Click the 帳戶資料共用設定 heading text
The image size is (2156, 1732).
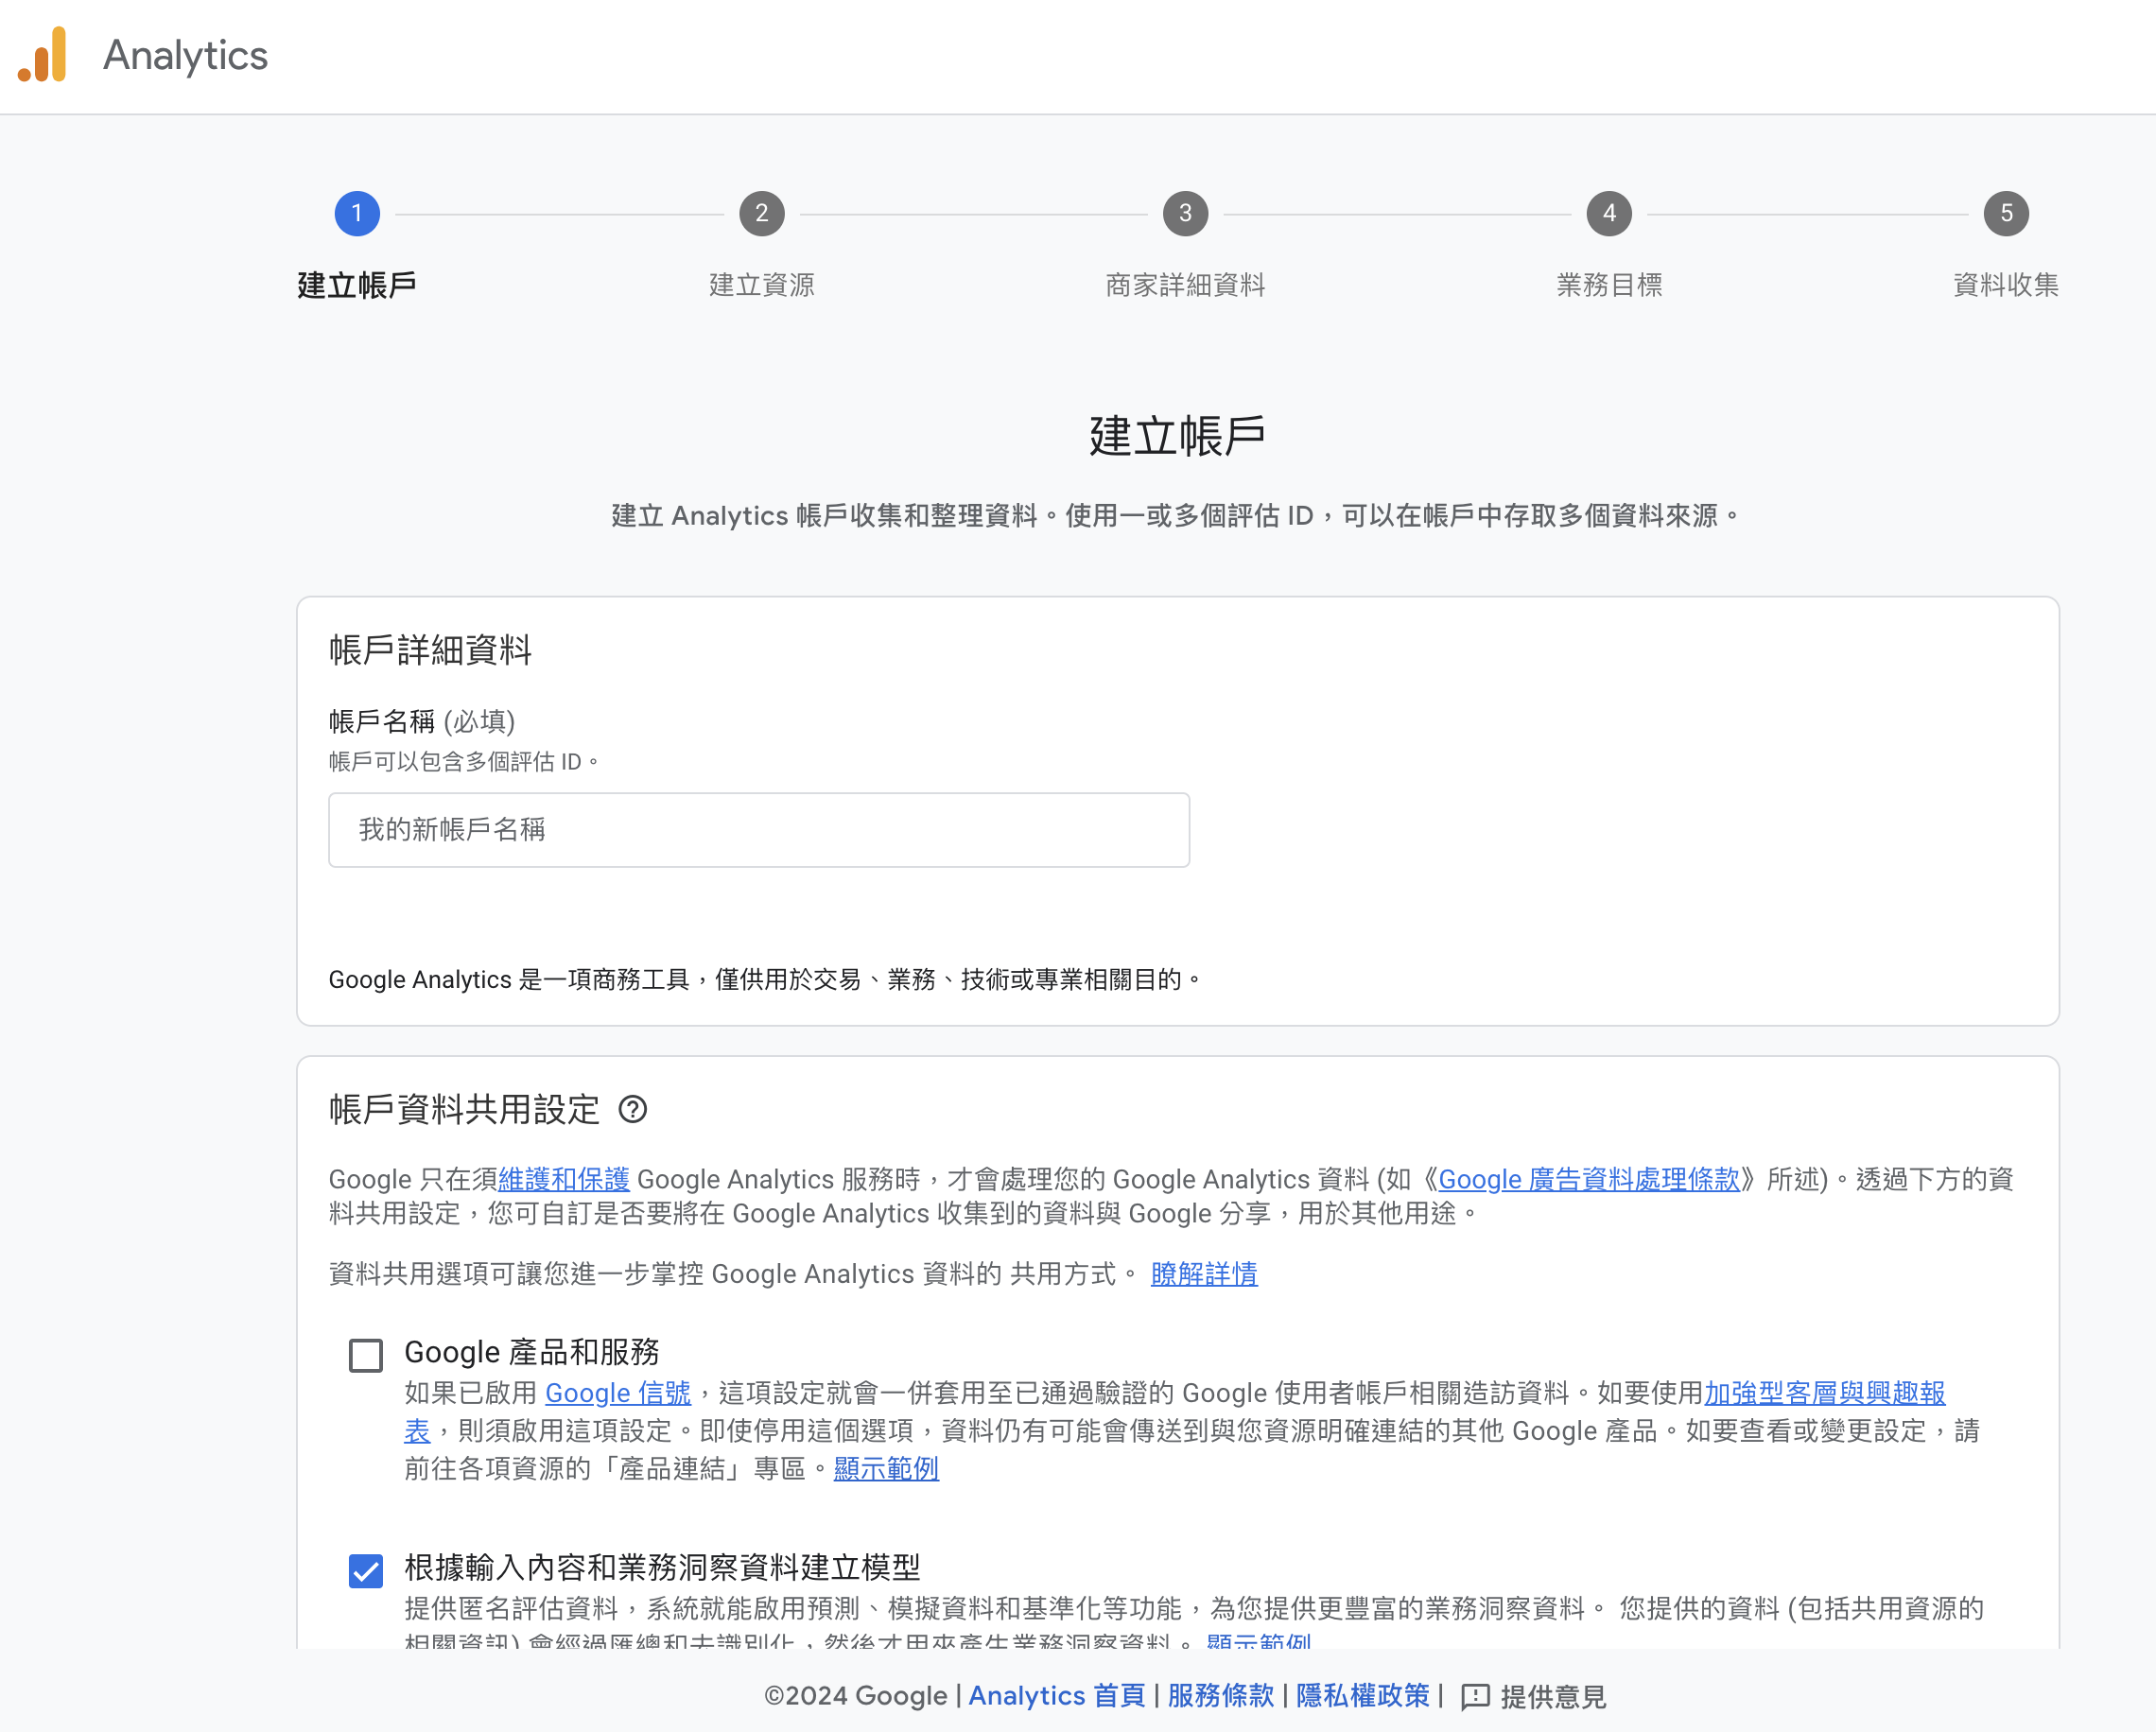(464, 1109)
